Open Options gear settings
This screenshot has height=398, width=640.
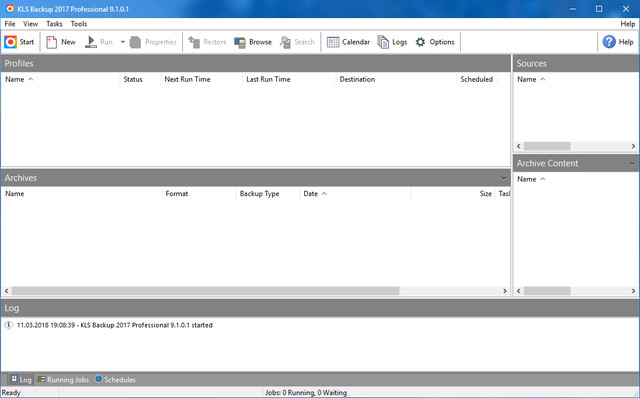[x=420, y=42]
